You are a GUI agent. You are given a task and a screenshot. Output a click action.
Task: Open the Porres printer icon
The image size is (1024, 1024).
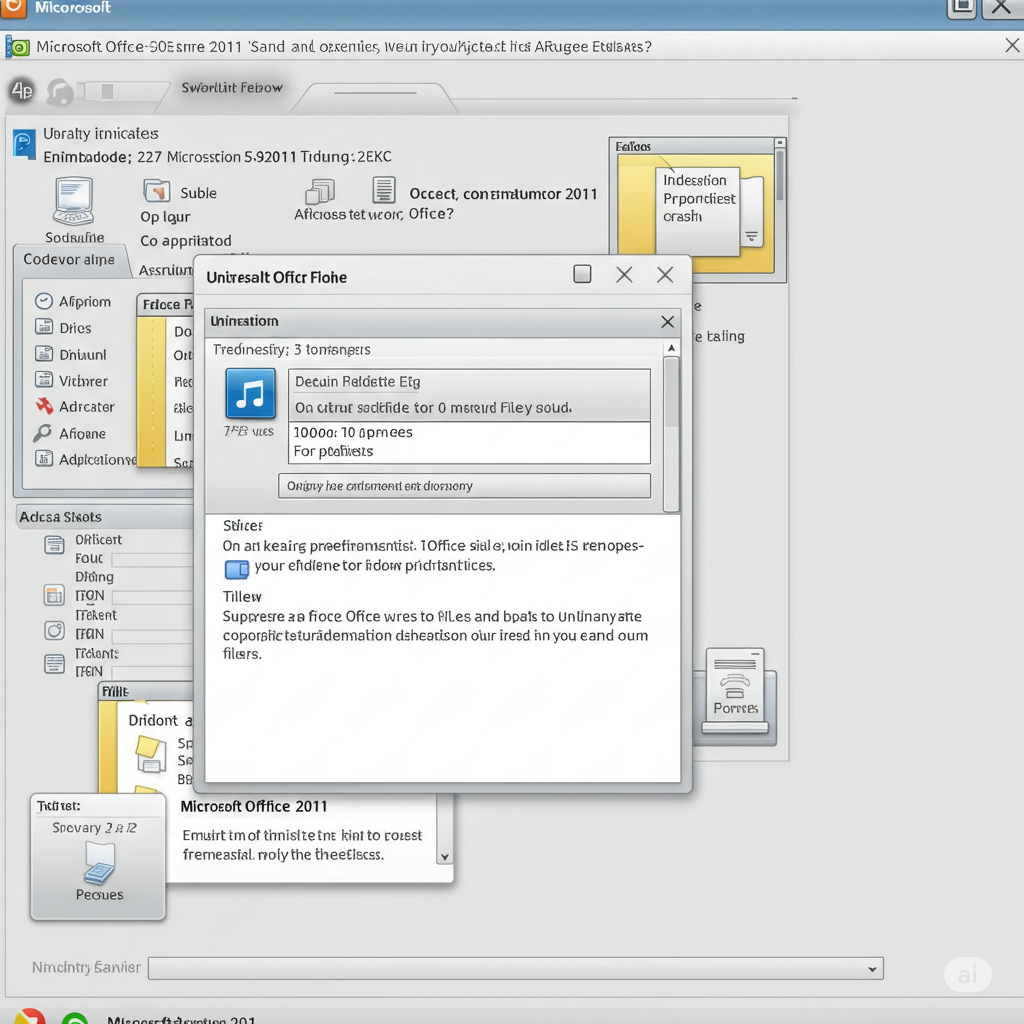coord(735,691)
